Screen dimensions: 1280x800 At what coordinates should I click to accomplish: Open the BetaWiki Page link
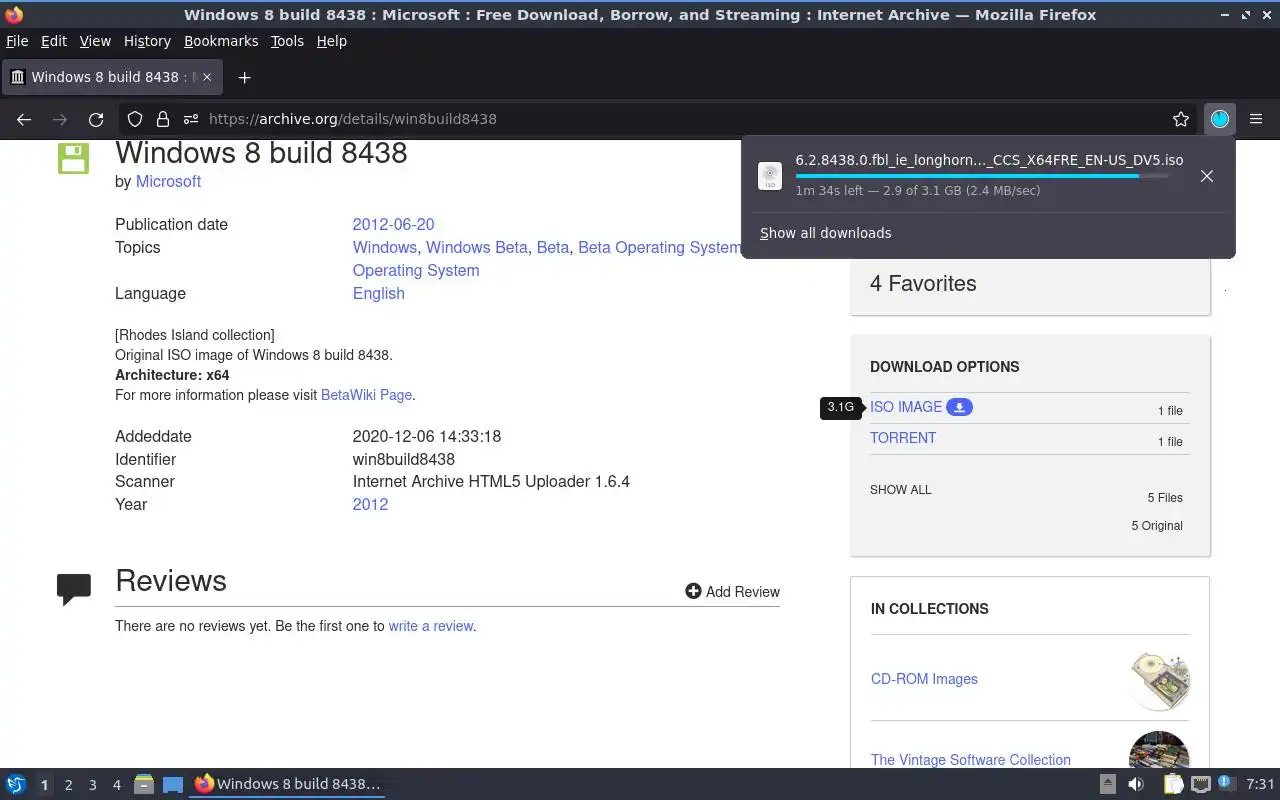[x=366, y=395]
